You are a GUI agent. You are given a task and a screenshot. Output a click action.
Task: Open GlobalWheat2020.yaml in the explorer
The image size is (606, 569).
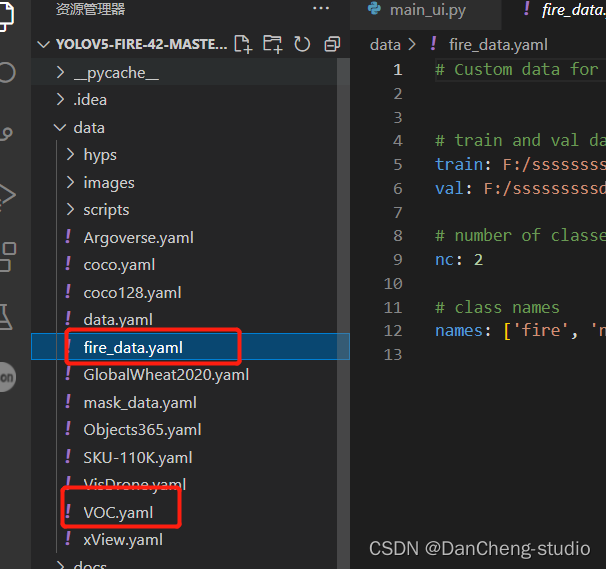coord(166,375)
